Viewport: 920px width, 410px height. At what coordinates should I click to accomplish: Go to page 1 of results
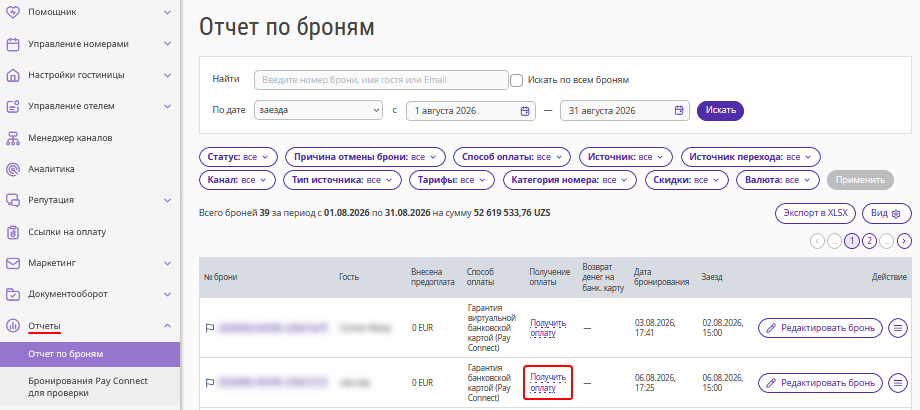tap(852, 240)
